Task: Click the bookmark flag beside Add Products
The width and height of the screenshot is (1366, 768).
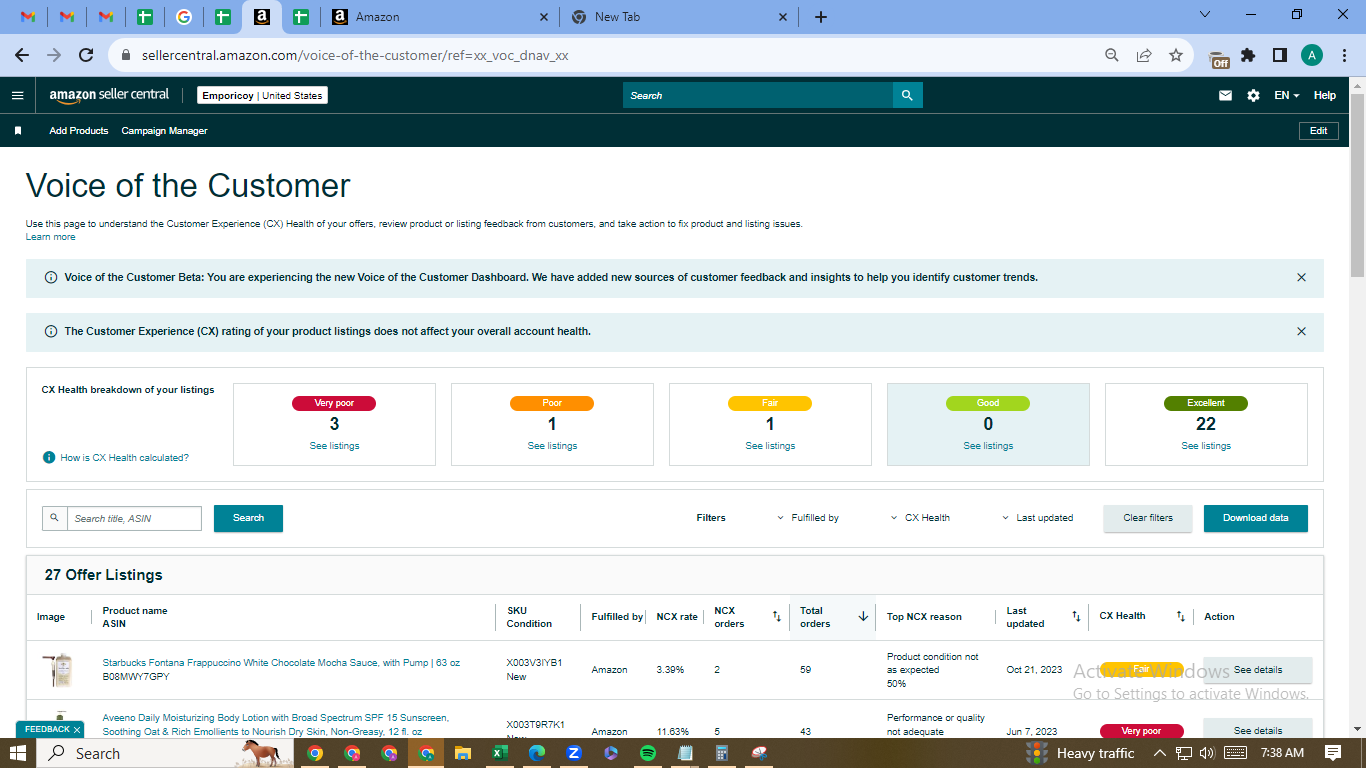Action: (x=18, y=131)
